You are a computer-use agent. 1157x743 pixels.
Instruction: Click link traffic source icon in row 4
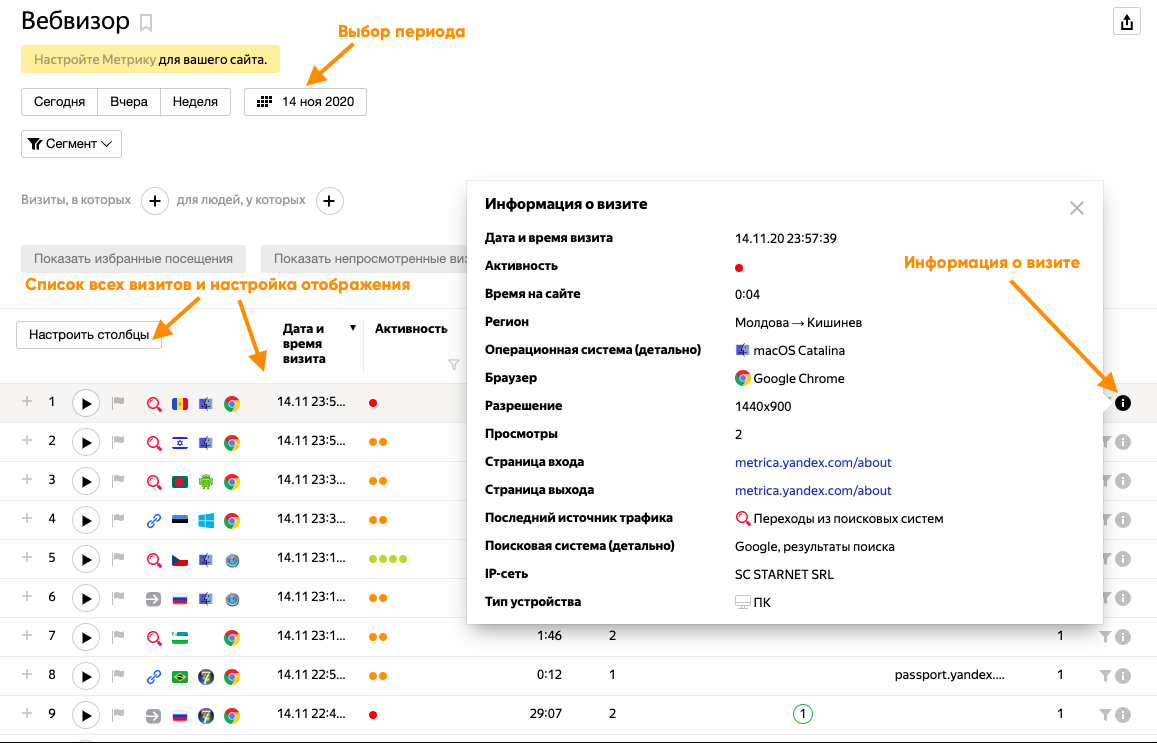[153, 521]
